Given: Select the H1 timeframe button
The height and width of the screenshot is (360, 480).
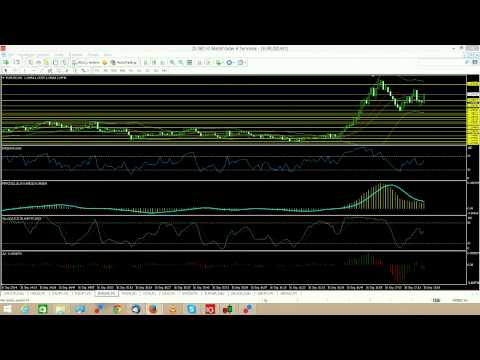Looking at the screenshot, I should click(x=131, y=71).
